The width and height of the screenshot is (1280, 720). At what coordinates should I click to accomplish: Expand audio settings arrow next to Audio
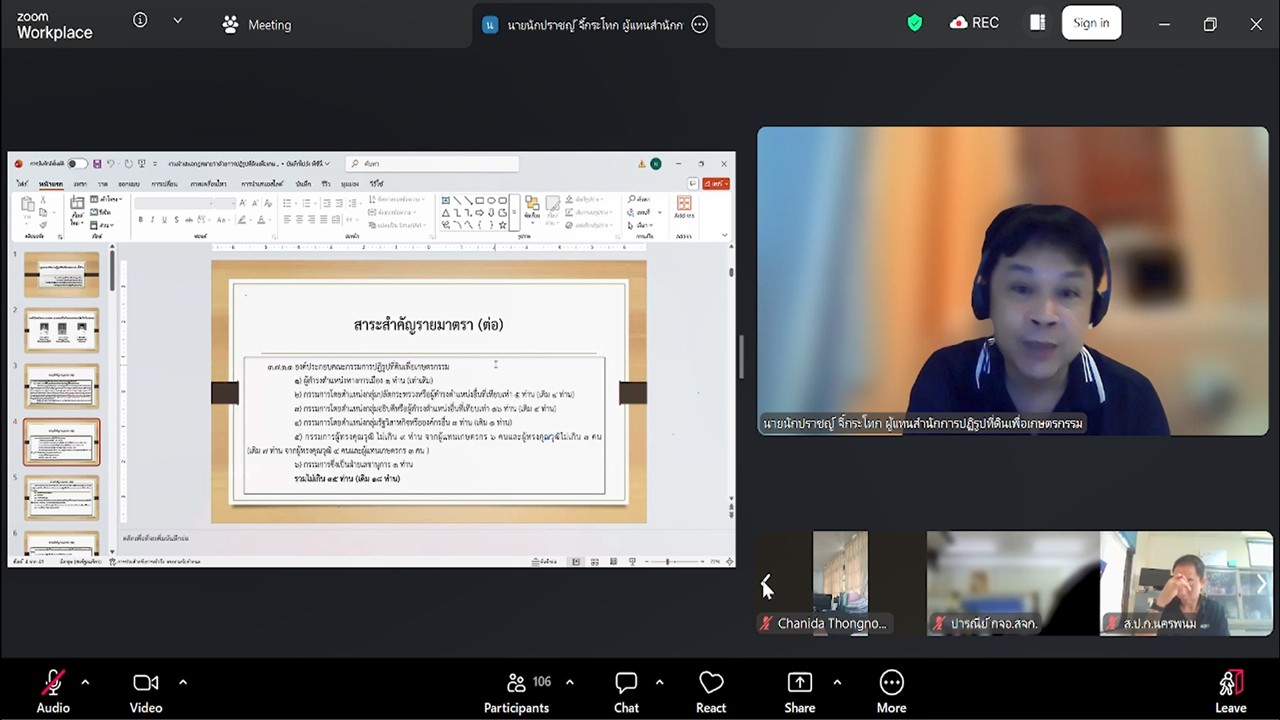click(85, 682)
